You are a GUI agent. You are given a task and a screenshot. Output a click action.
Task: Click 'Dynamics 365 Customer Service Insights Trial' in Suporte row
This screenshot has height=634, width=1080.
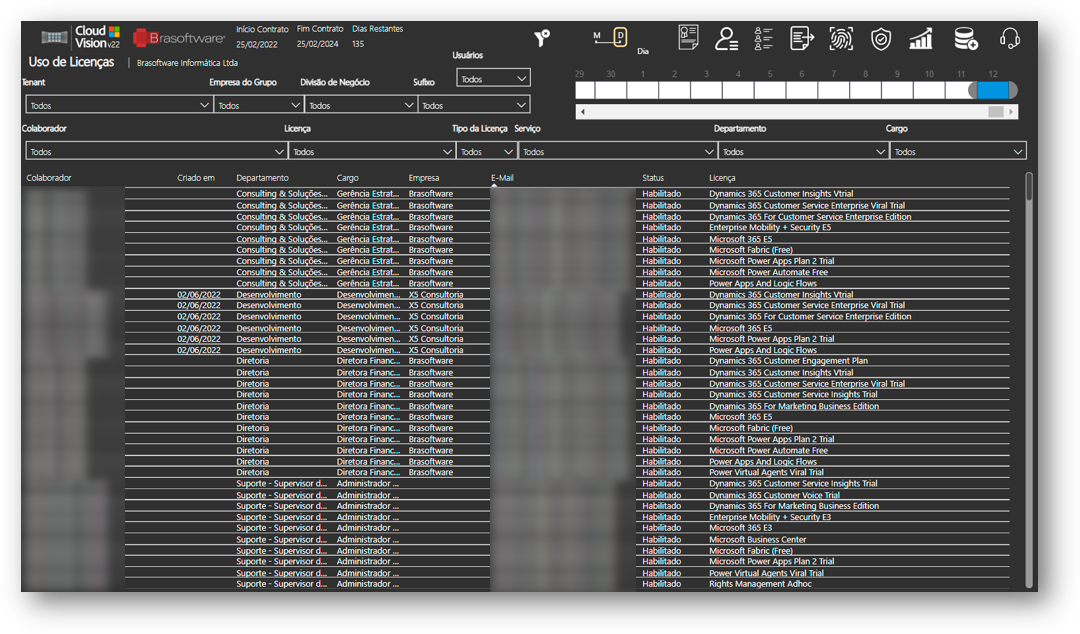pyautogui.click(x=793, y=483)
